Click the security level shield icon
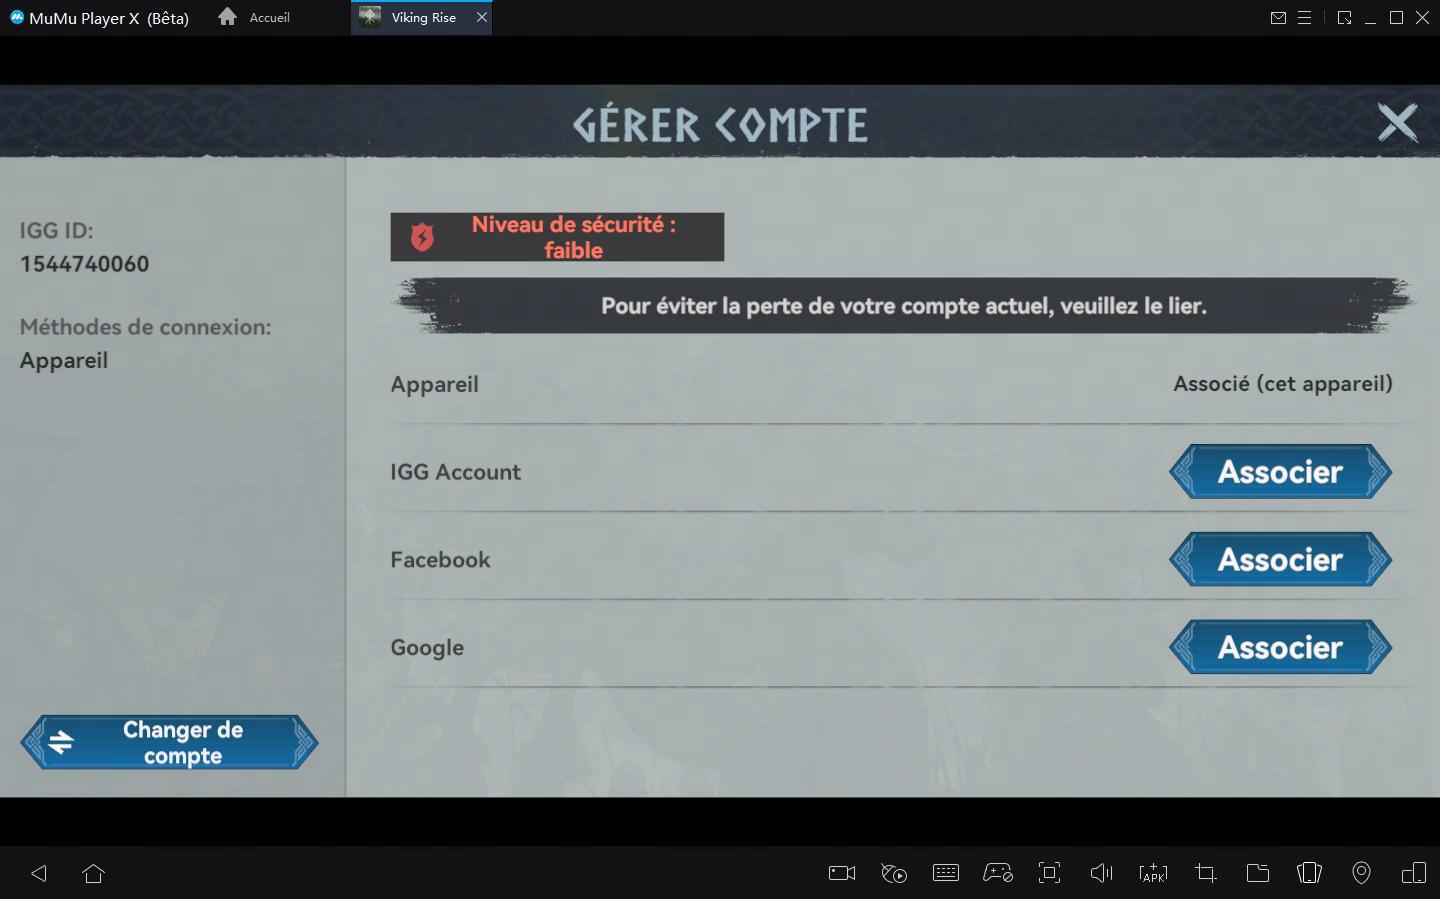 tap(422, 237)
